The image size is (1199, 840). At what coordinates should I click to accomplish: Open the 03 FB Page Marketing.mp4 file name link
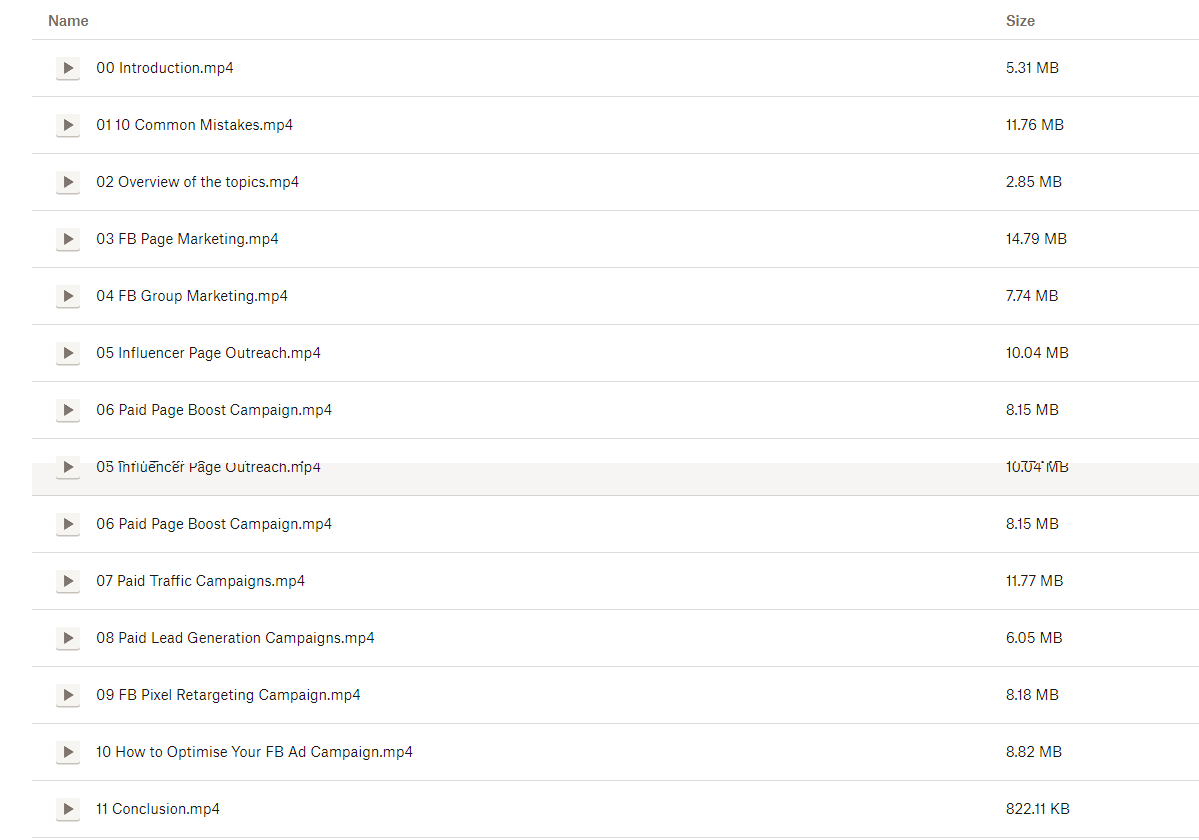pyautogui.click(x=187, y=239)
